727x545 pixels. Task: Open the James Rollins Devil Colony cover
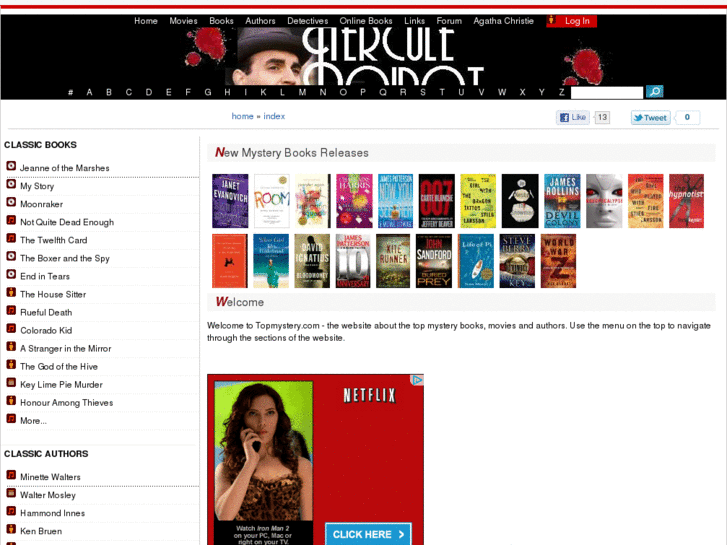tap(562, 201)
